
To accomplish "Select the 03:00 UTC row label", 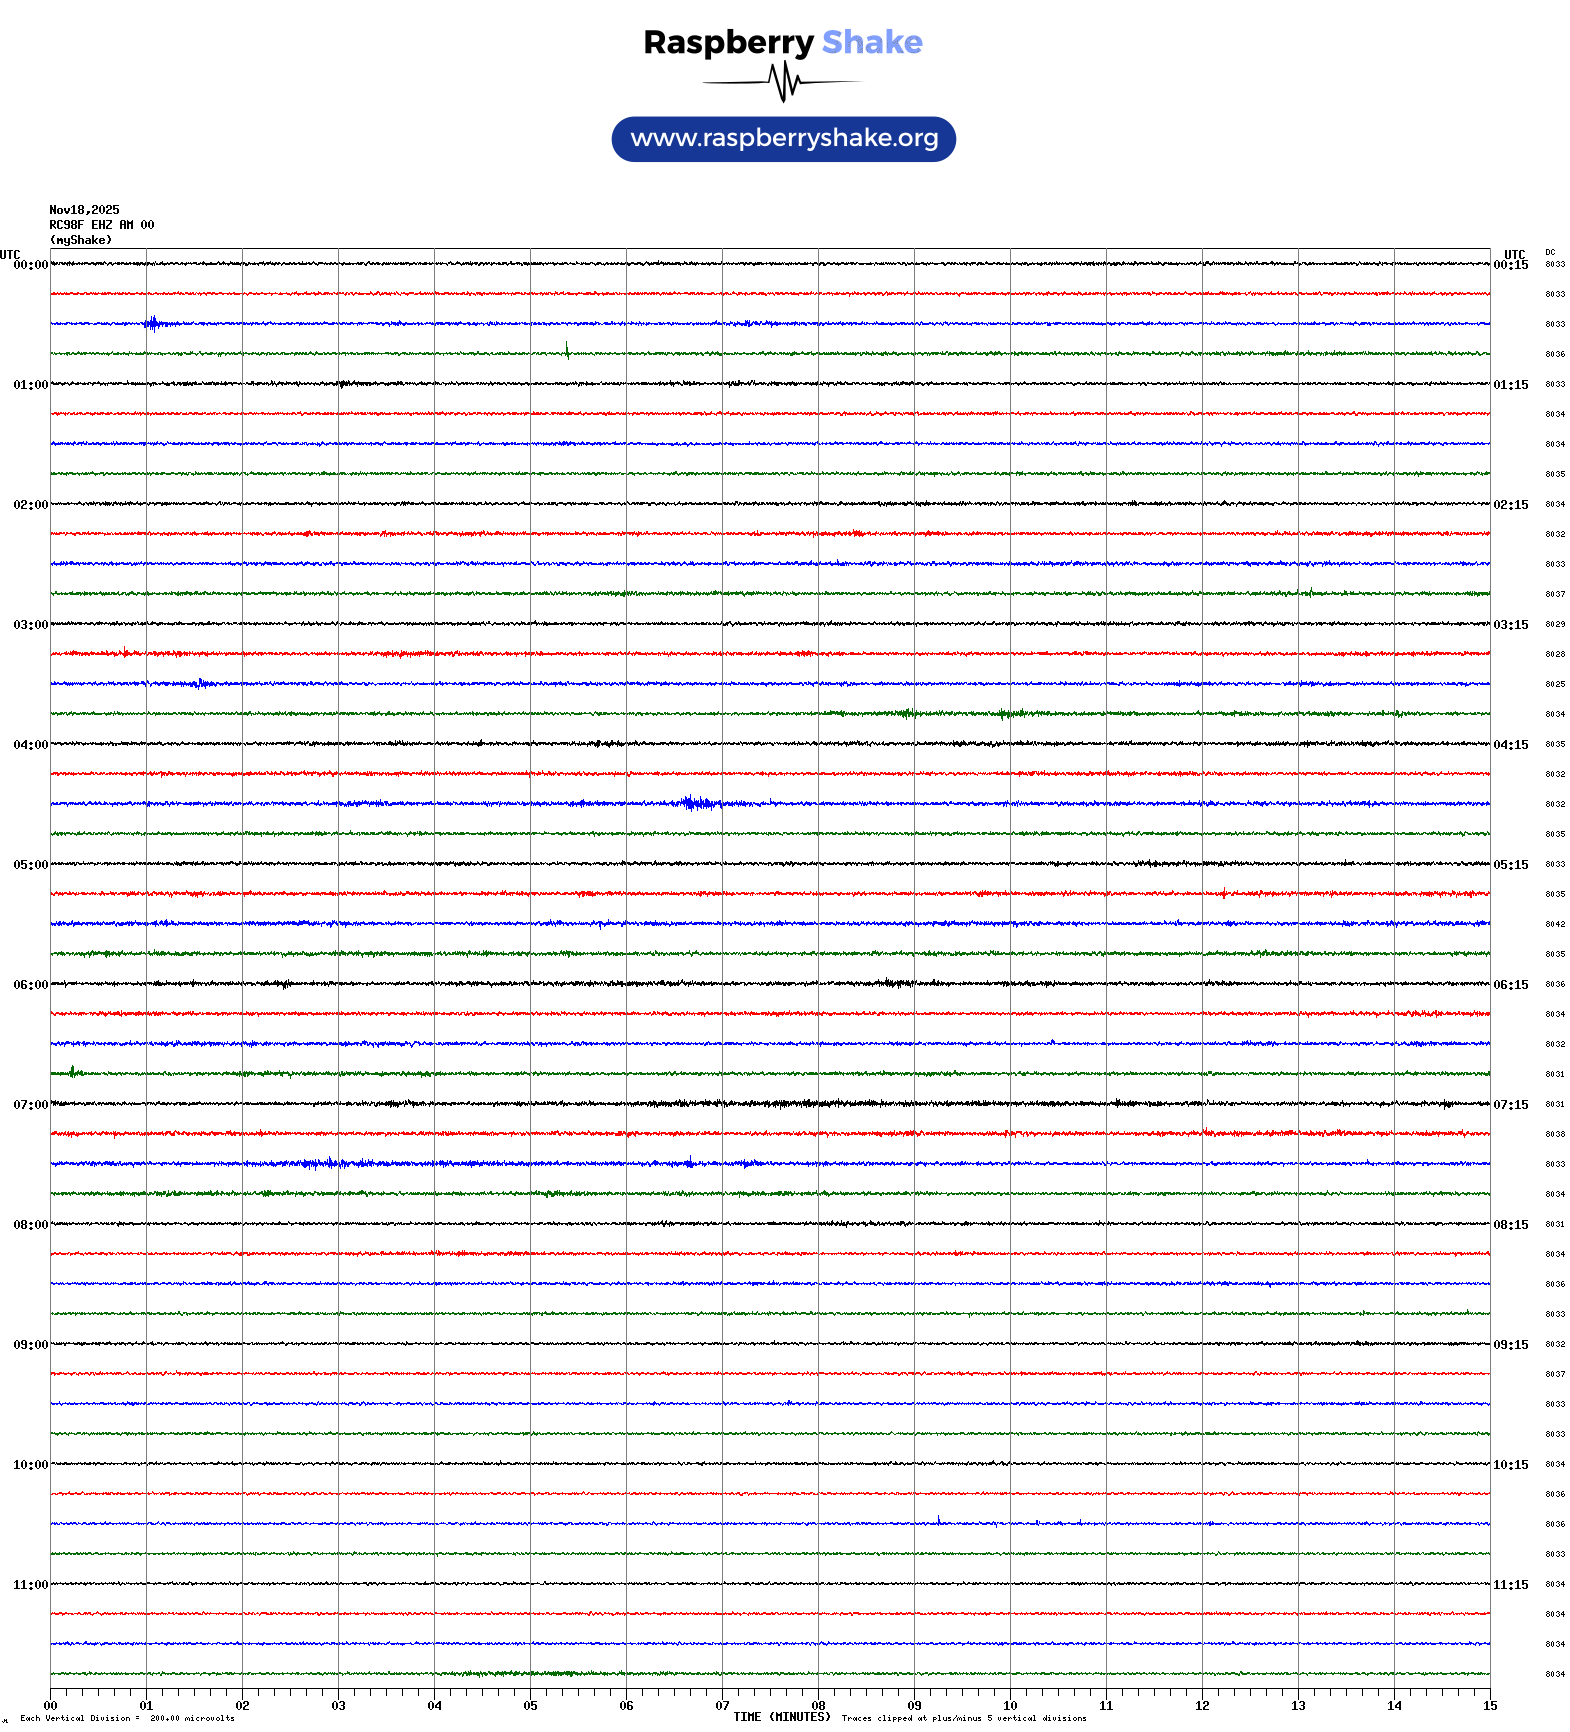I will (30, 625).
